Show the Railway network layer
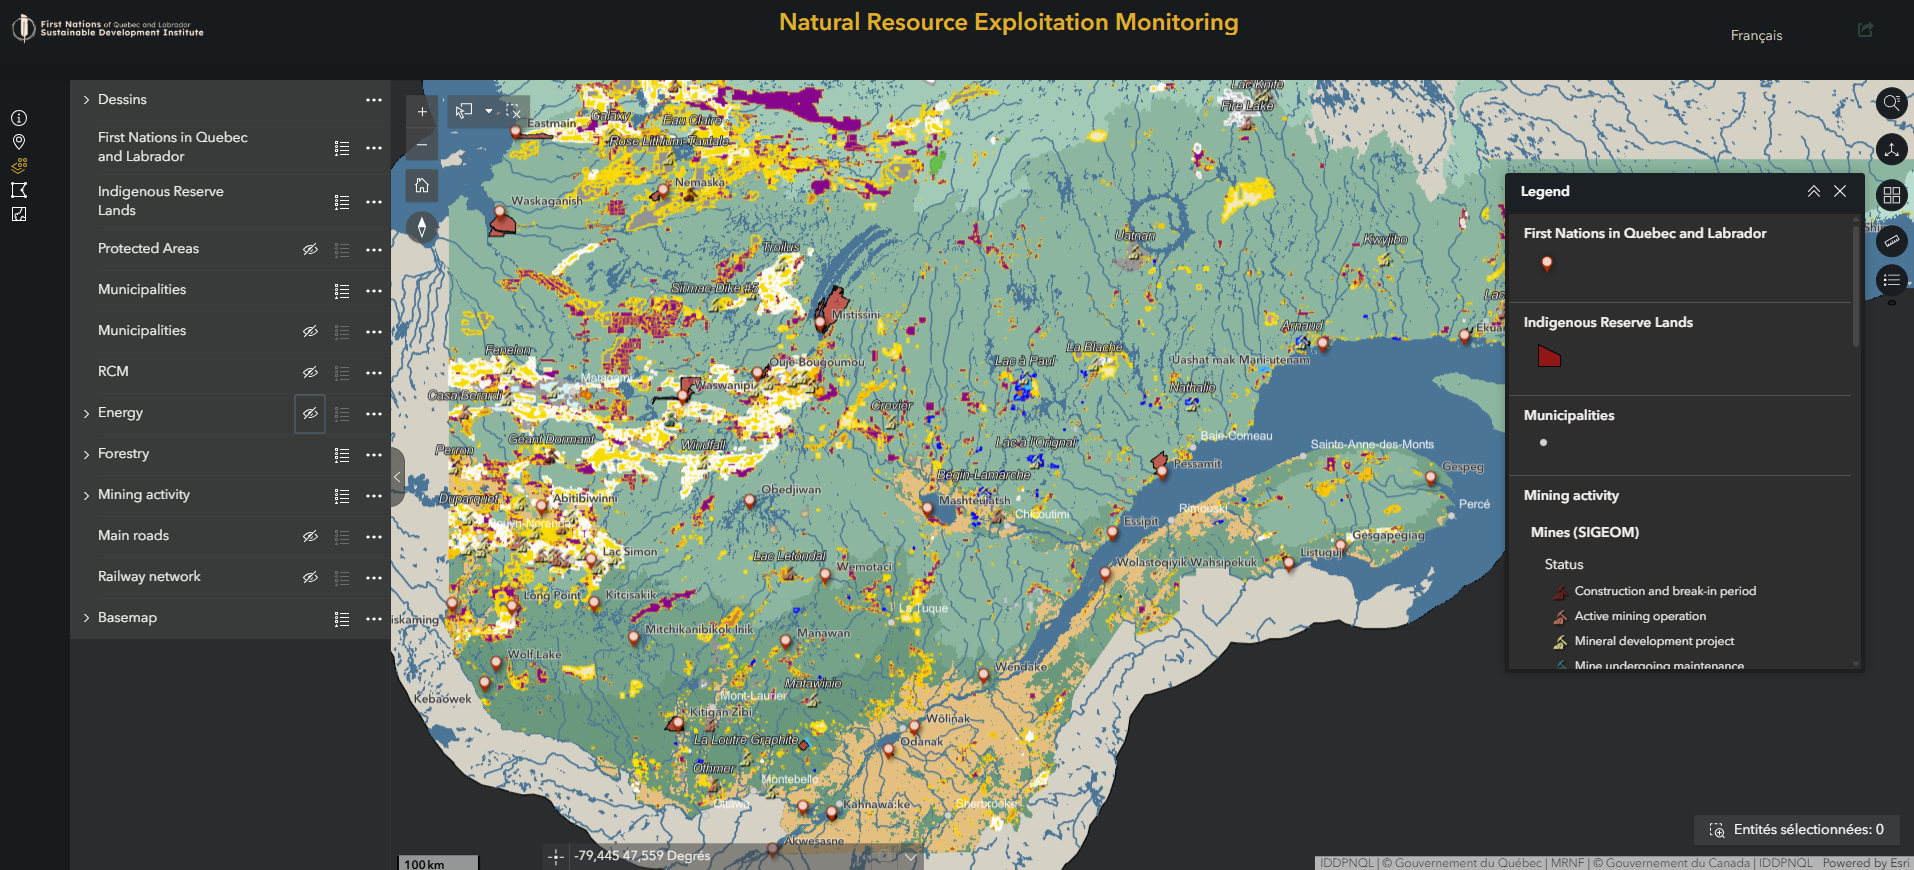The width and height of the screenshot is (1914, 870). (x=310, y=577)
